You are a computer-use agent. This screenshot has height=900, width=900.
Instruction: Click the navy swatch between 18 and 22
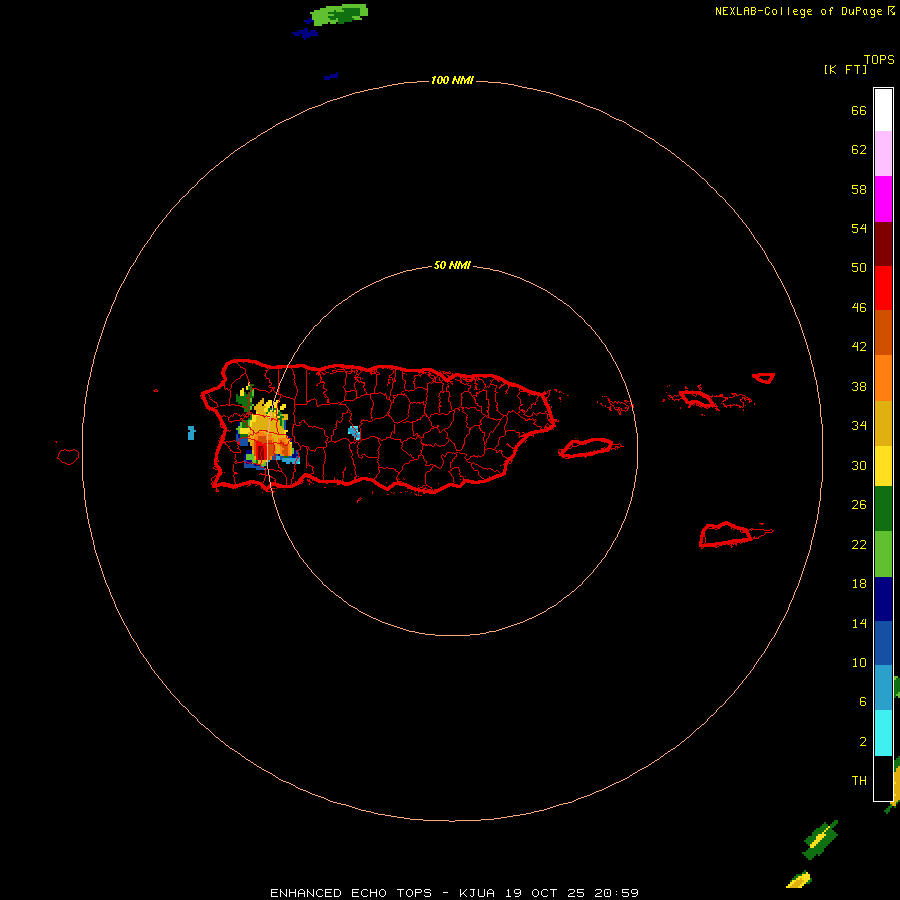(883, 599)
